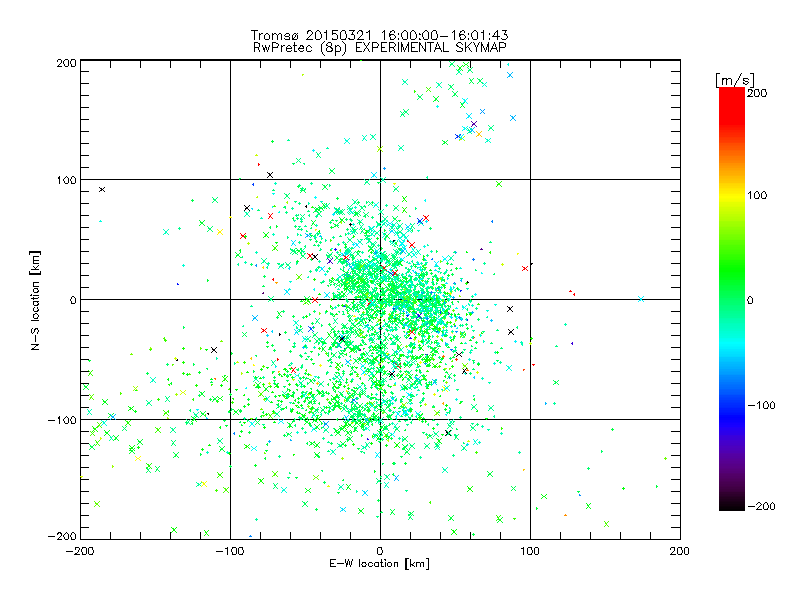Click the '100' label beside the colorbar

coord(757,195)
